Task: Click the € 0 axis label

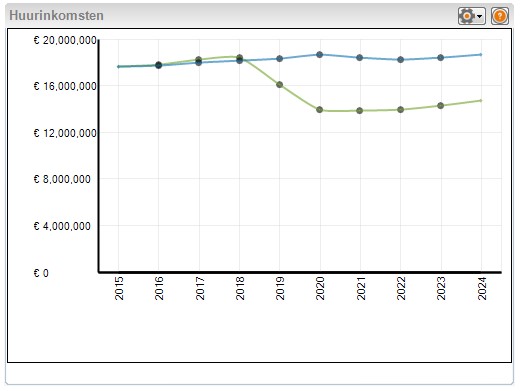Action: click(41, 273)
